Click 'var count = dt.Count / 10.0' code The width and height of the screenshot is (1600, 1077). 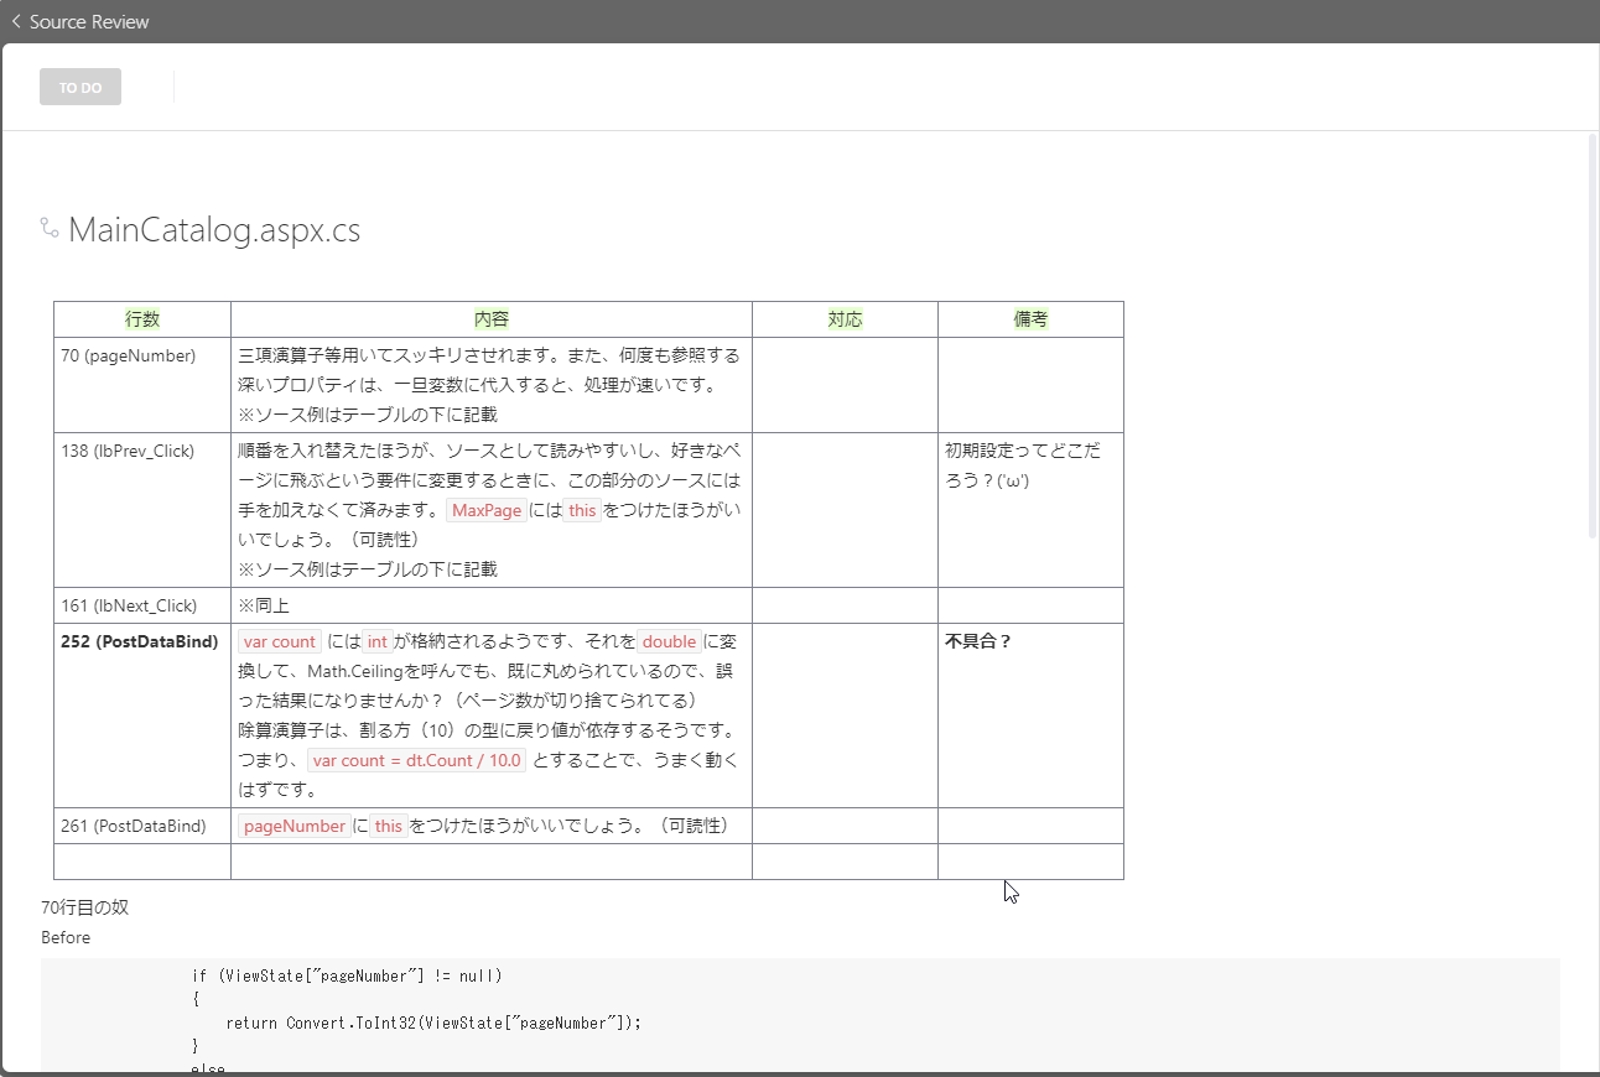click(417, 760)
